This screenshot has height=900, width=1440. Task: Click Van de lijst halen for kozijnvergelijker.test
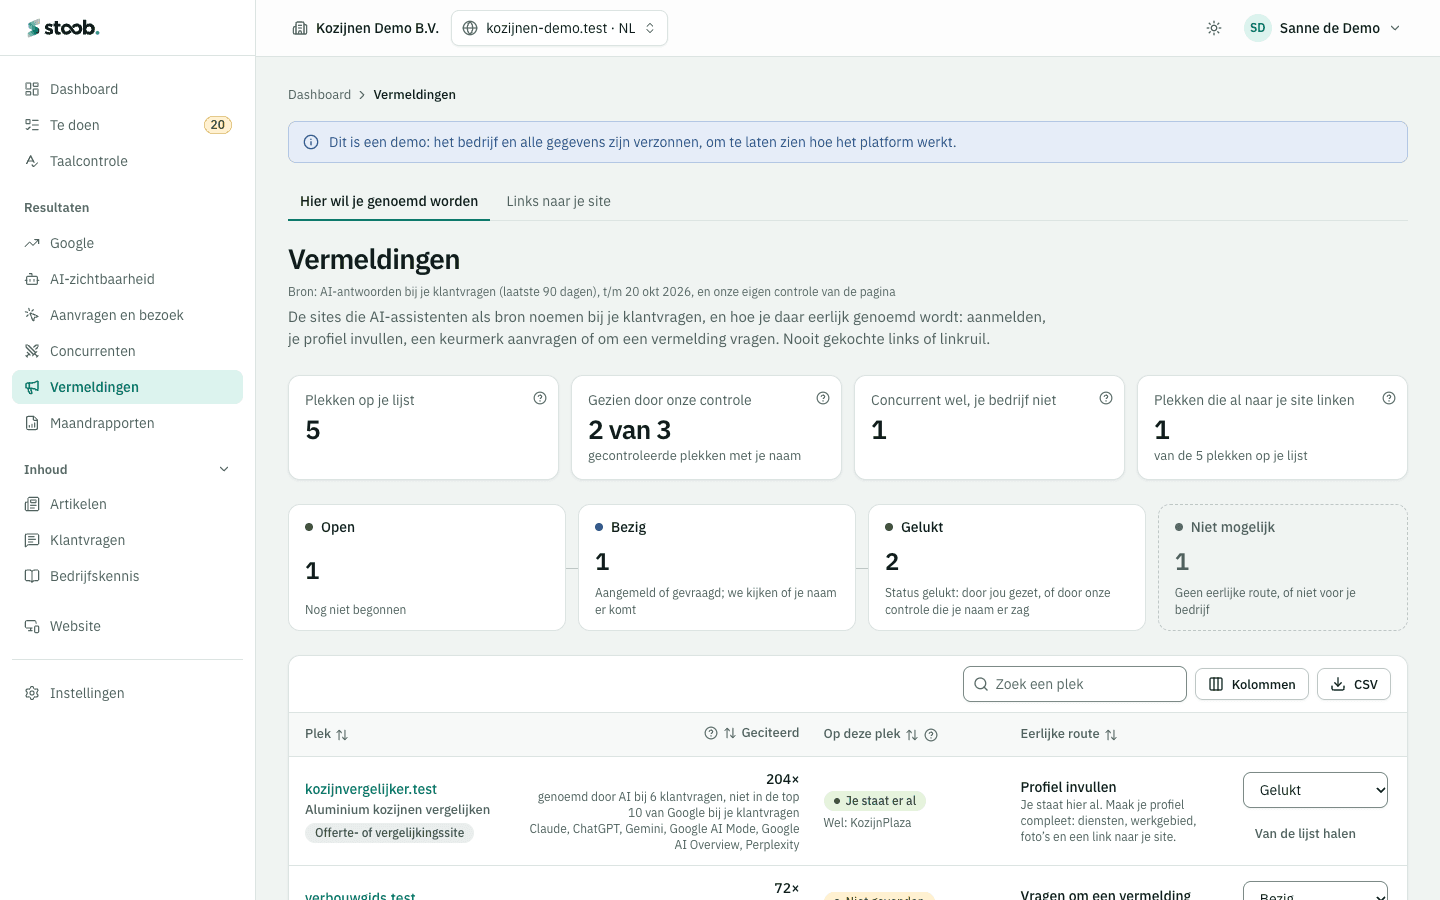(1305, 833)
